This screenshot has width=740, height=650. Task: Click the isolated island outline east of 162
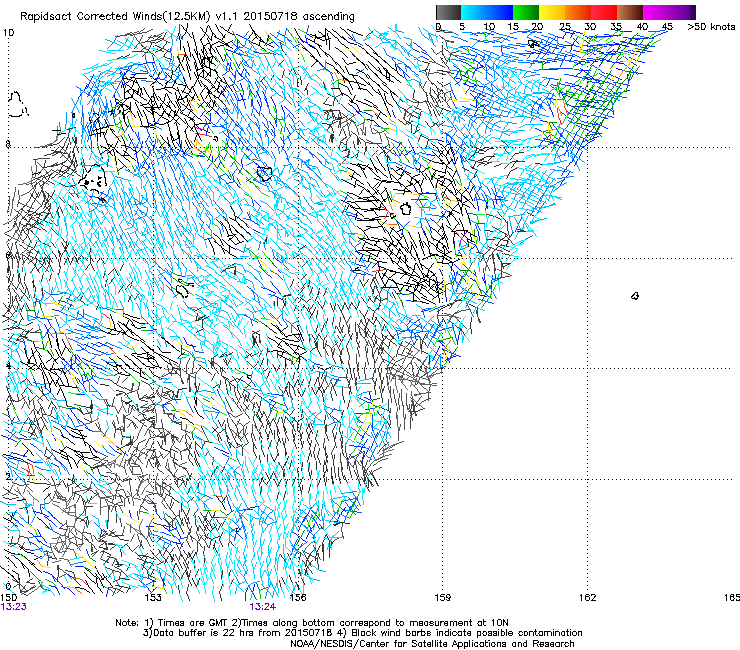(635, 296)
